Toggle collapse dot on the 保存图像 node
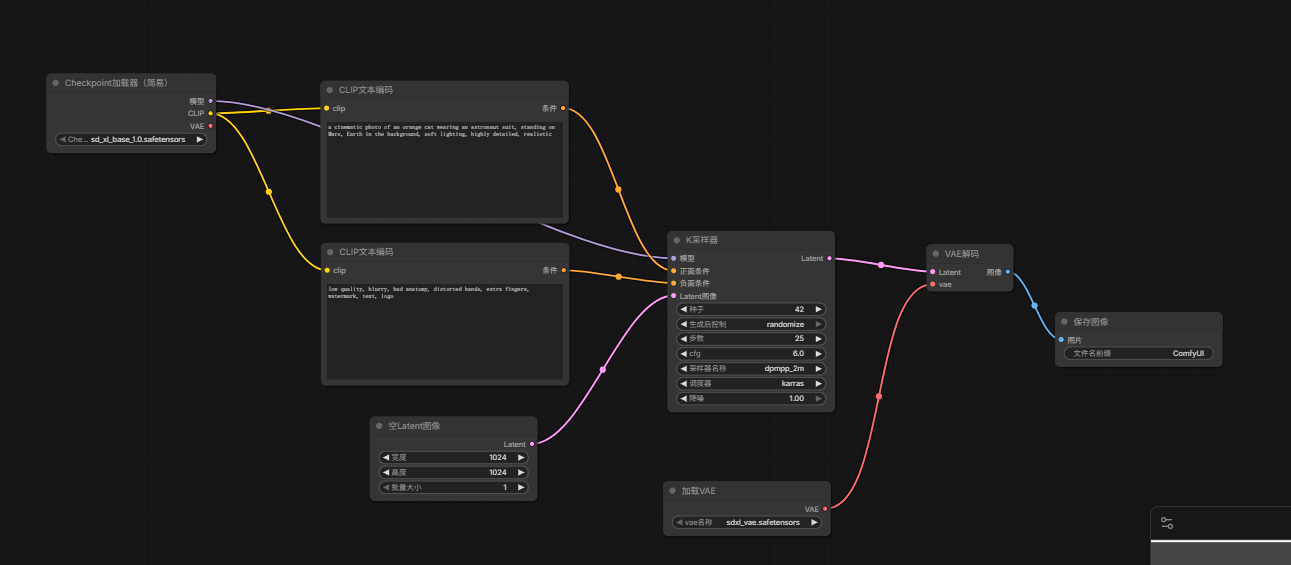Image resolution: width=1291 pixels, height=565 pixels. pos(1064,322)
